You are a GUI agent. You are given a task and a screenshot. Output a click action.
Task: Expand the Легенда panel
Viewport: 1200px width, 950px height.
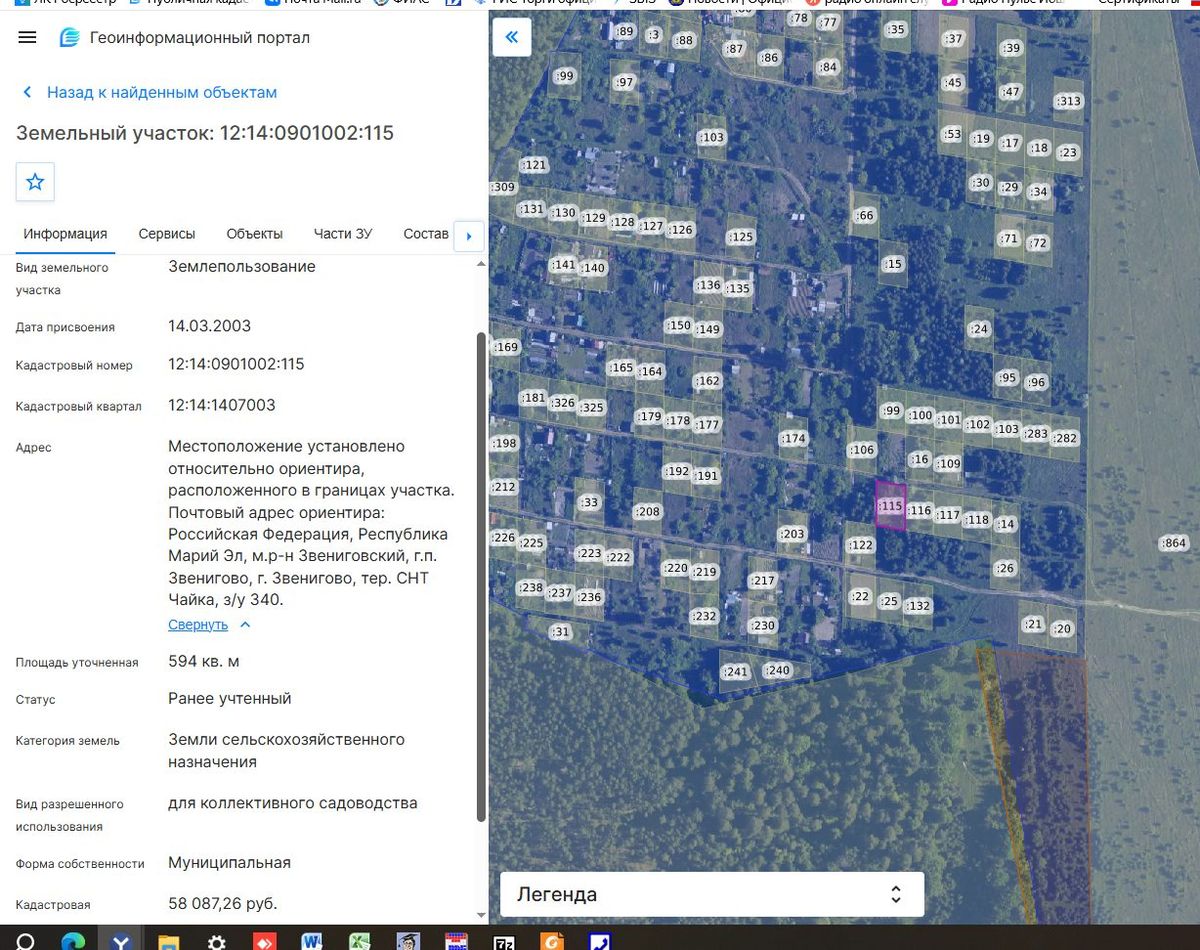click(x=711, y=894)
